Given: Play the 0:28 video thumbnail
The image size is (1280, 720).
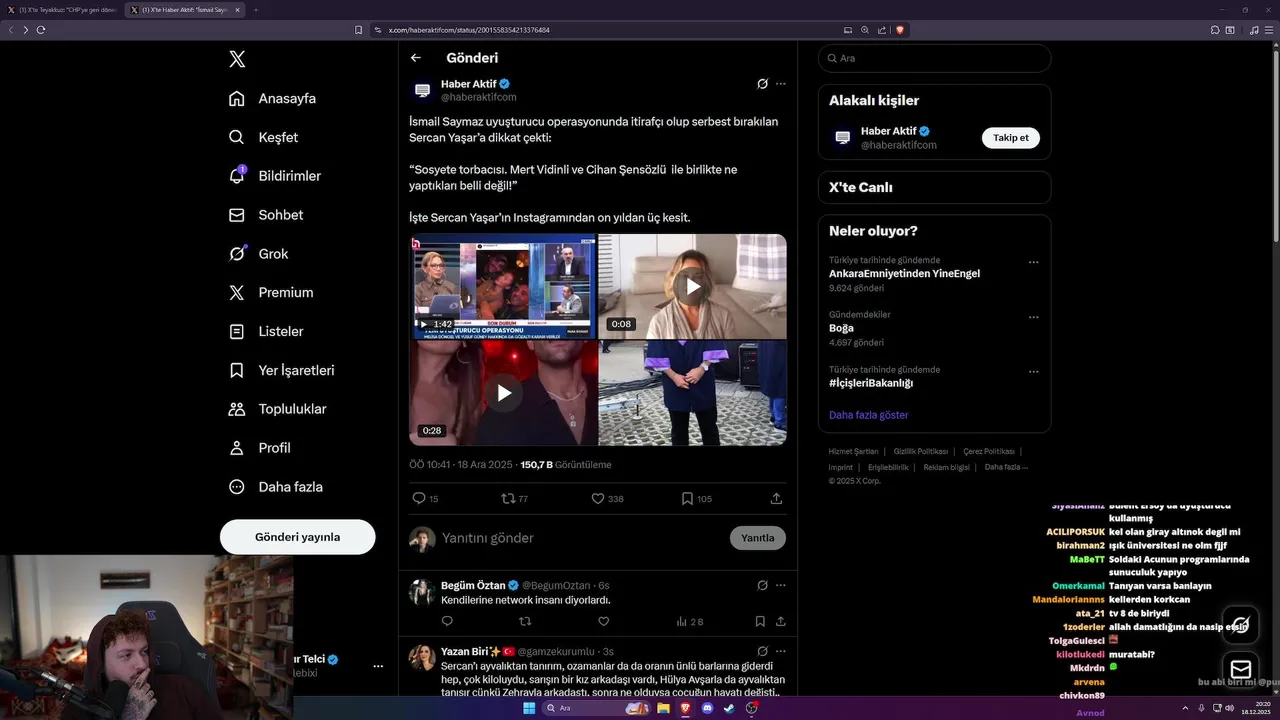Looking at the screenshot, I should click(x=503, y=393).
